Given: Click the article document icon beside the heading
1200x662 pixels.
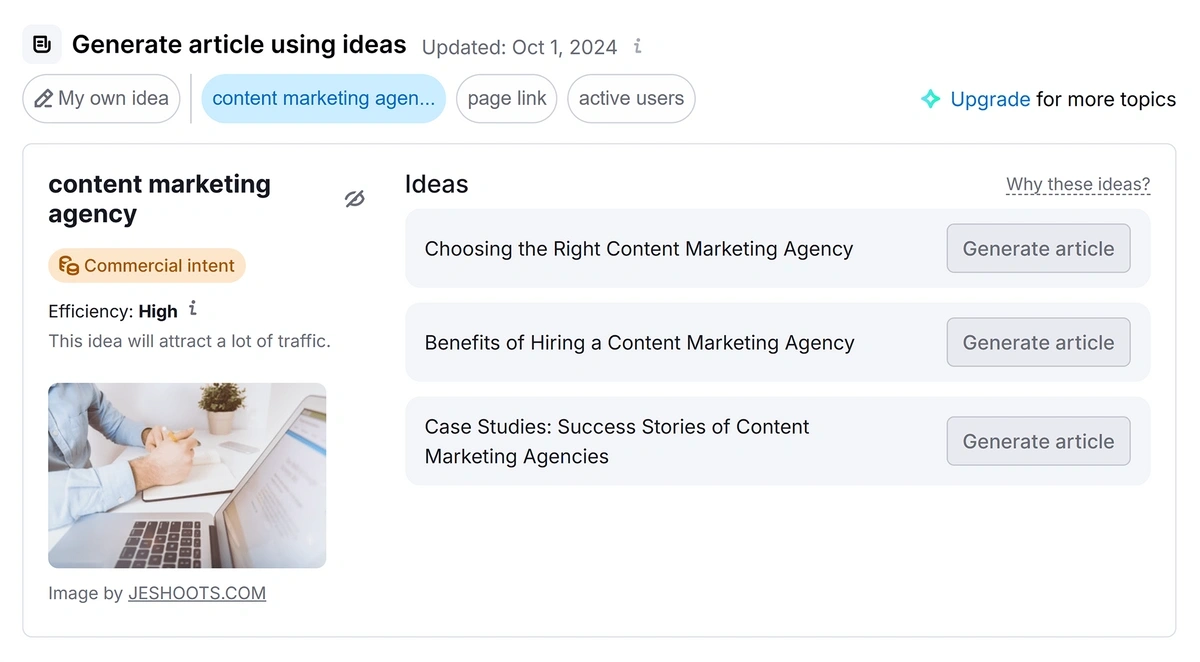Looking at the screenshot, I should (42, 45).
